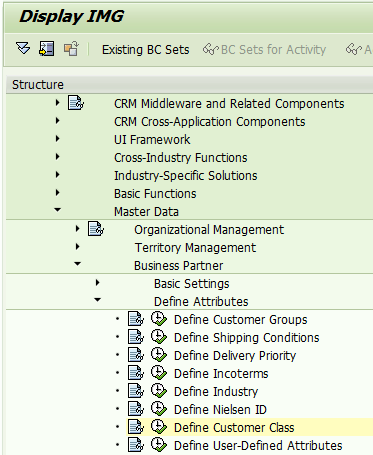
Task: Expand the Basic Settings node
Action: tap(97, 283)
